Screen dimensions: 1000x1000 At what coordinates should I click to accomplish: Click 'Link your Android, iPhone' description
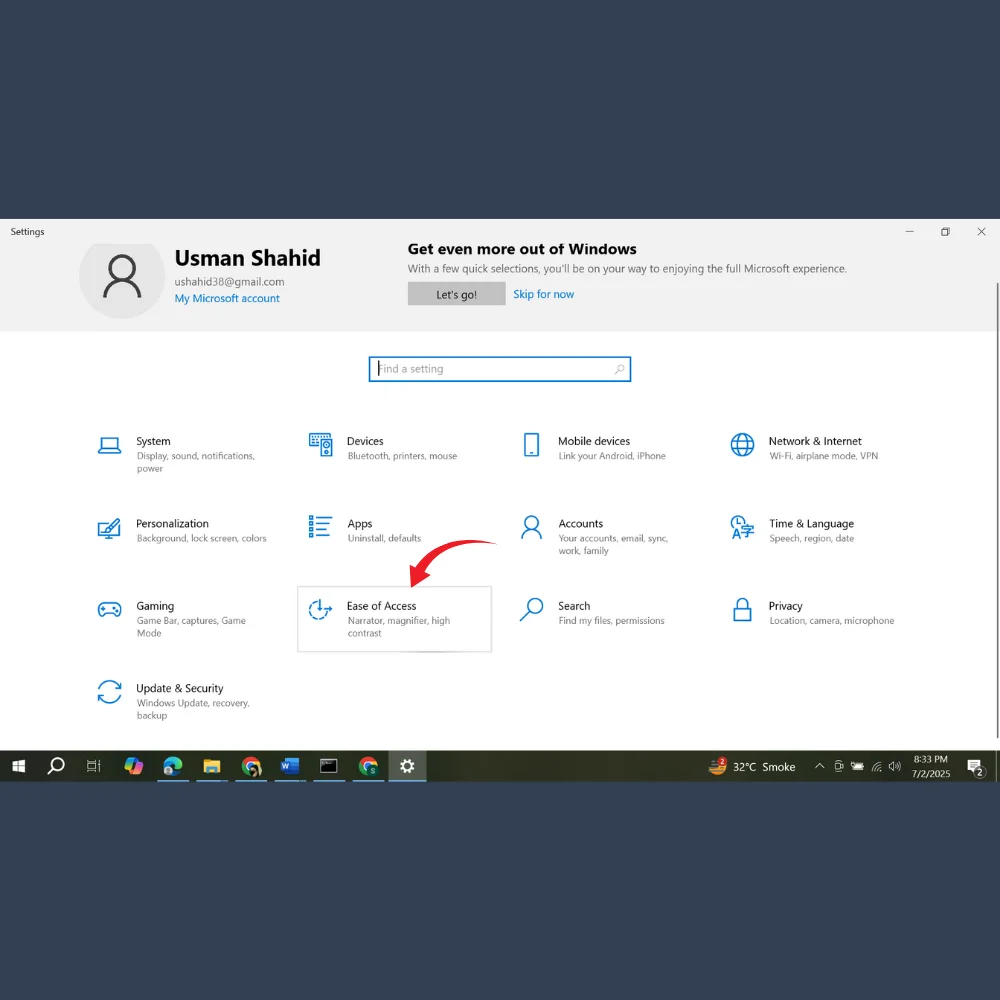point(612,456)
